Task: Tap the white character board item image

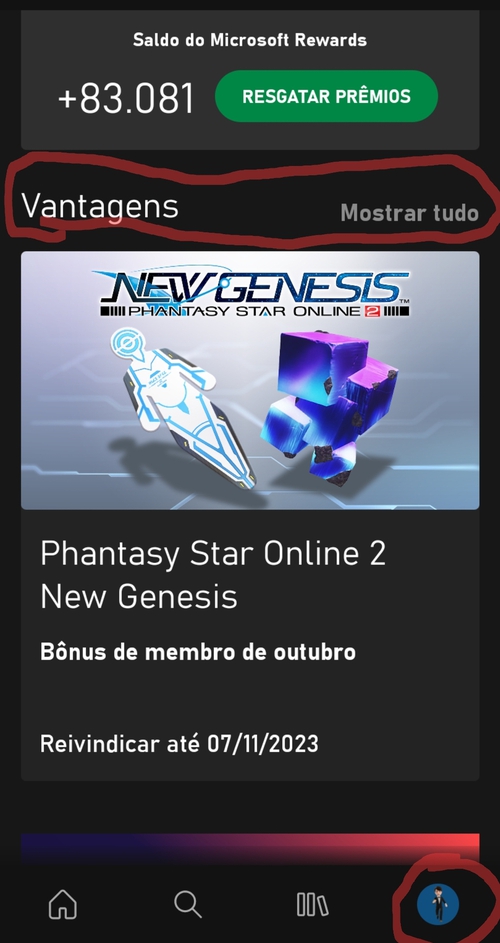Action: pos(184,408)
